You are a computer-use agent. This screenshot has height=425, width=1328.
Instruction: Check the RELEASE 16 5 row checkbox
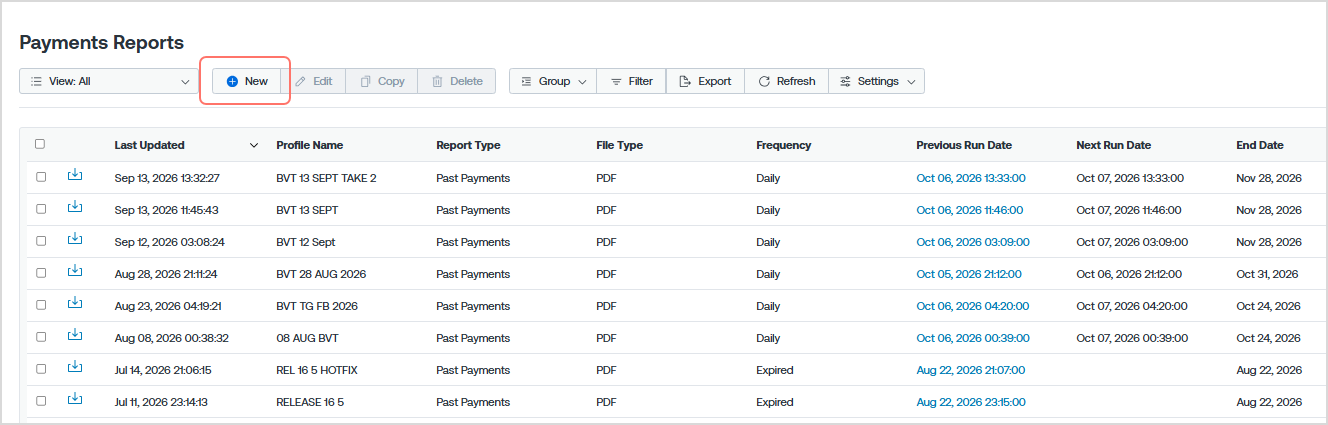coord(41,401)
